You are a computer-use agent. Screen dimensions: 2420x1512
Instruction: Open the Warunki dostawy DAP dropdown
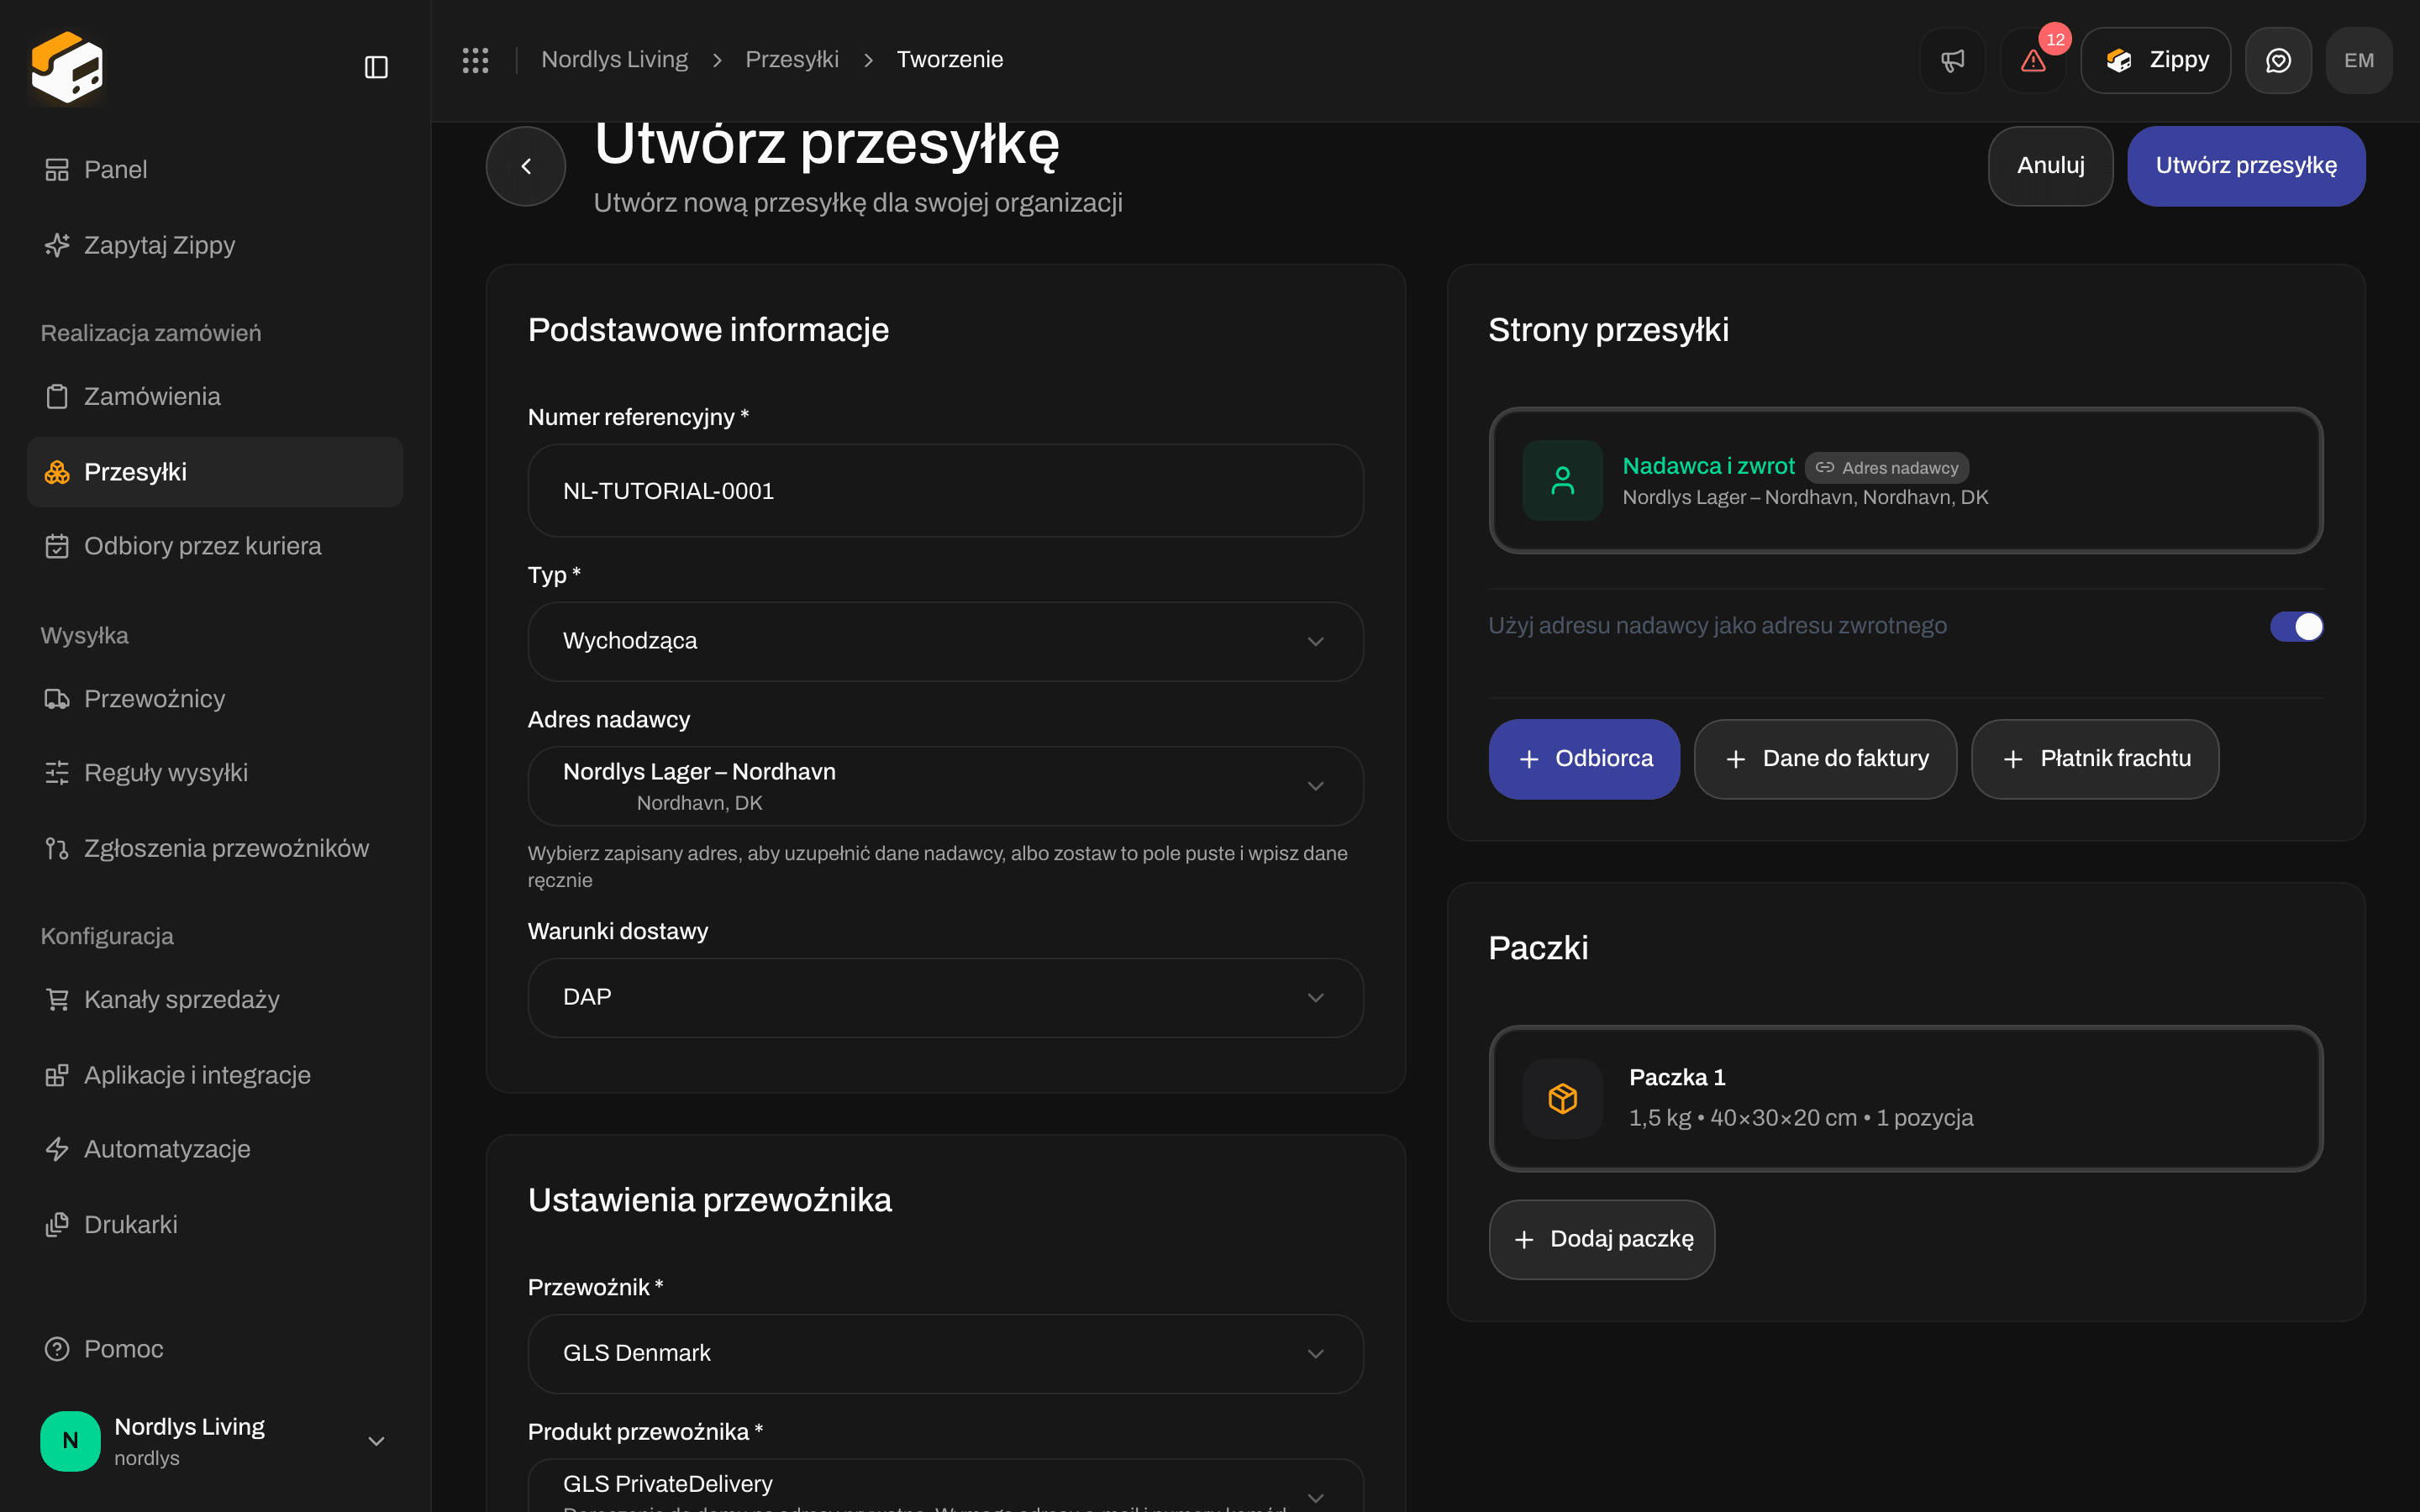click(945, 997)
